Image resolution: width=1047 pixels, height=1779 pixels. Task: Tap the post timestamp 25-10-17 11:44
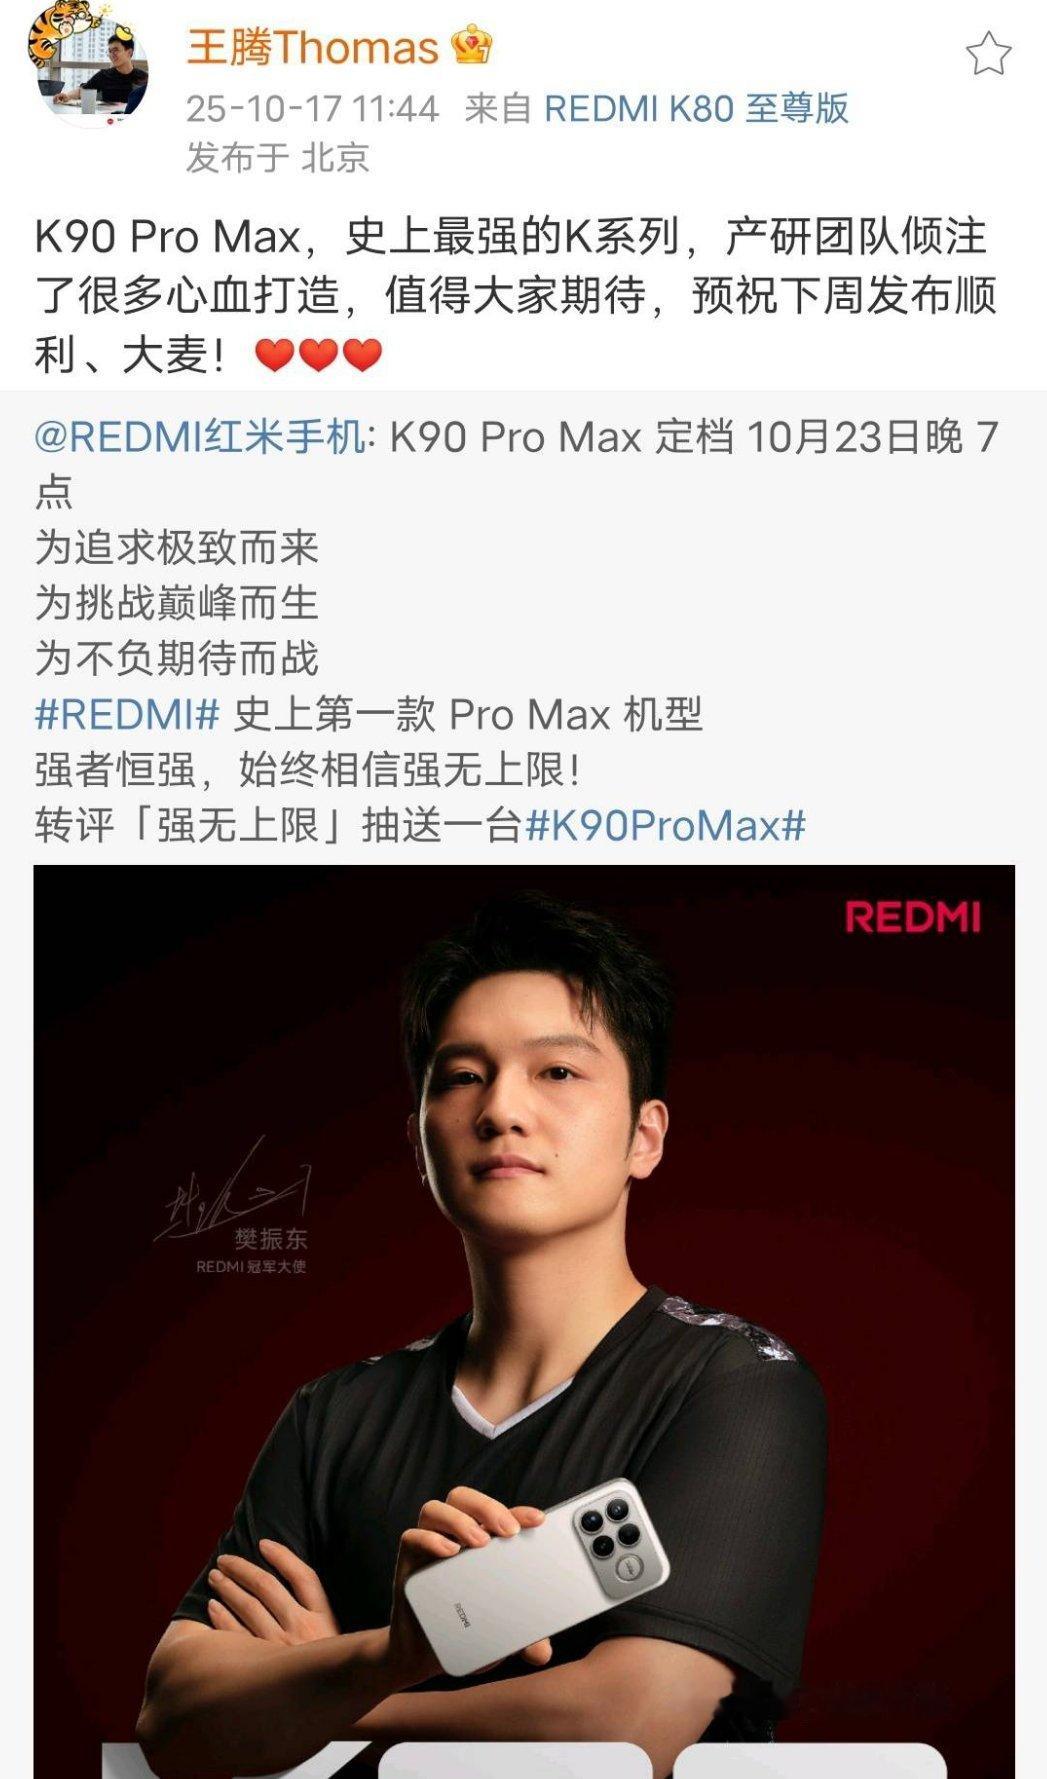coord(312,108)
